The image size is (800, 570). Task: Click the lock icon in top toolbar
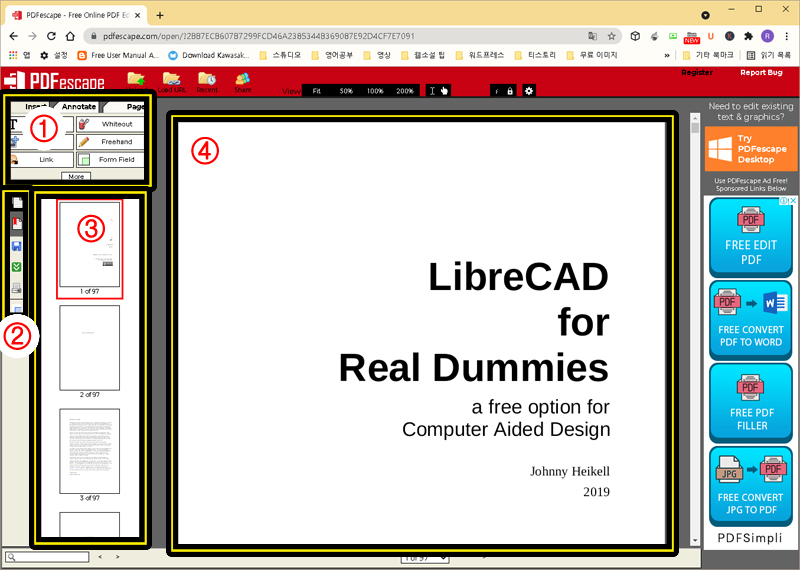pyautogui.click(x=510, y=91)
